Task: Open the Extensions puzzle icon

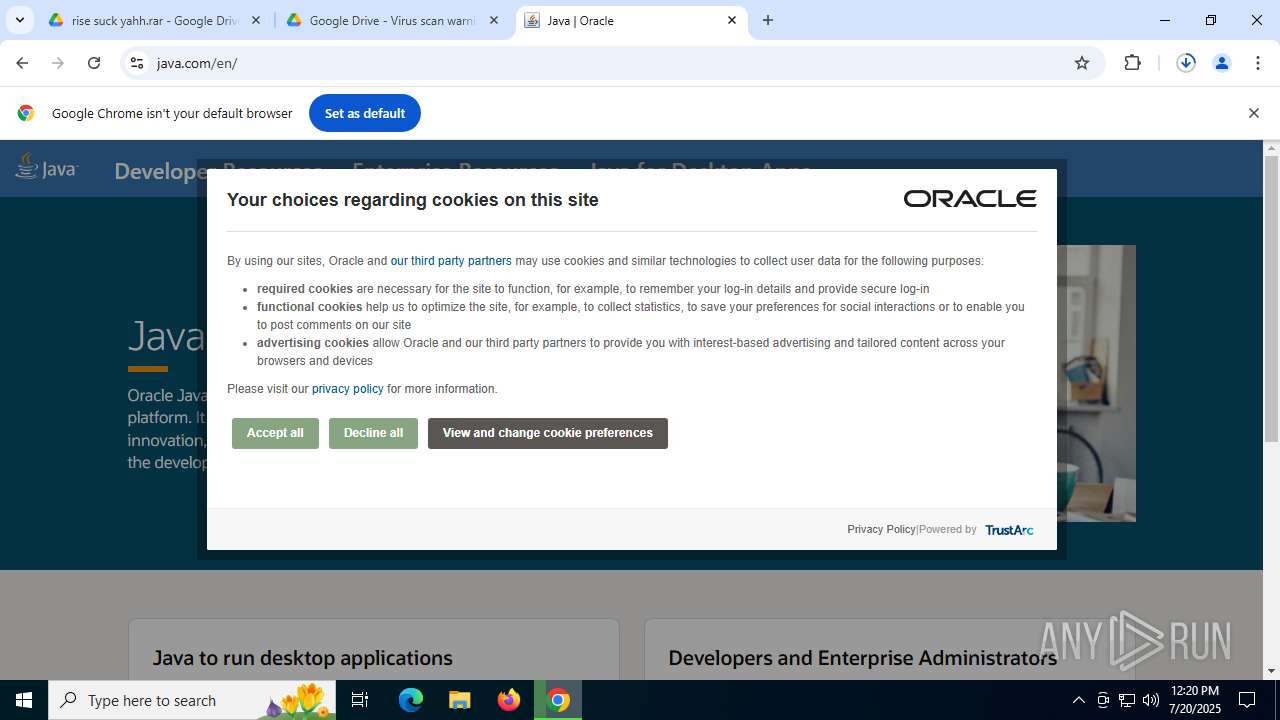Action: coord(1132,63)
